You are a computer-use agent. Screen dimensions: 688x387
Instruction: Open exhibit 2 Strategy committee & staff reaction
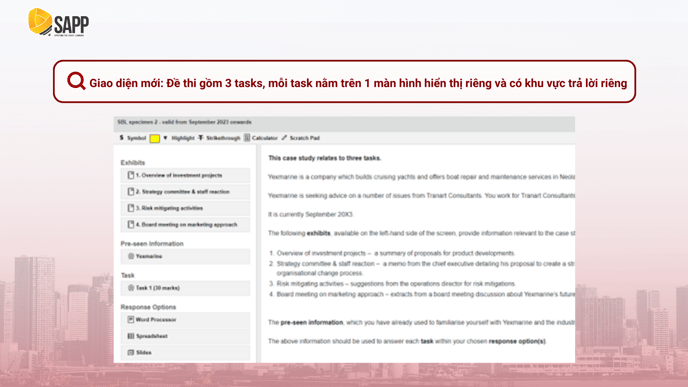coord(185,192)
